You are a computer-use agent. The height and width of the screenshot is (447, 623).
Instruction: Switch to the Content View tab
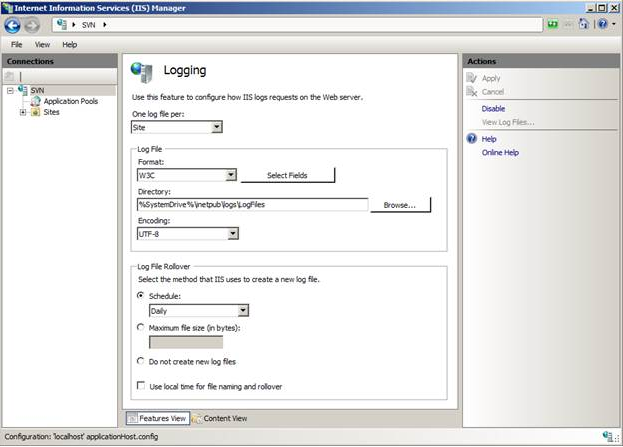pyautogui.click(x=220, y=418)
